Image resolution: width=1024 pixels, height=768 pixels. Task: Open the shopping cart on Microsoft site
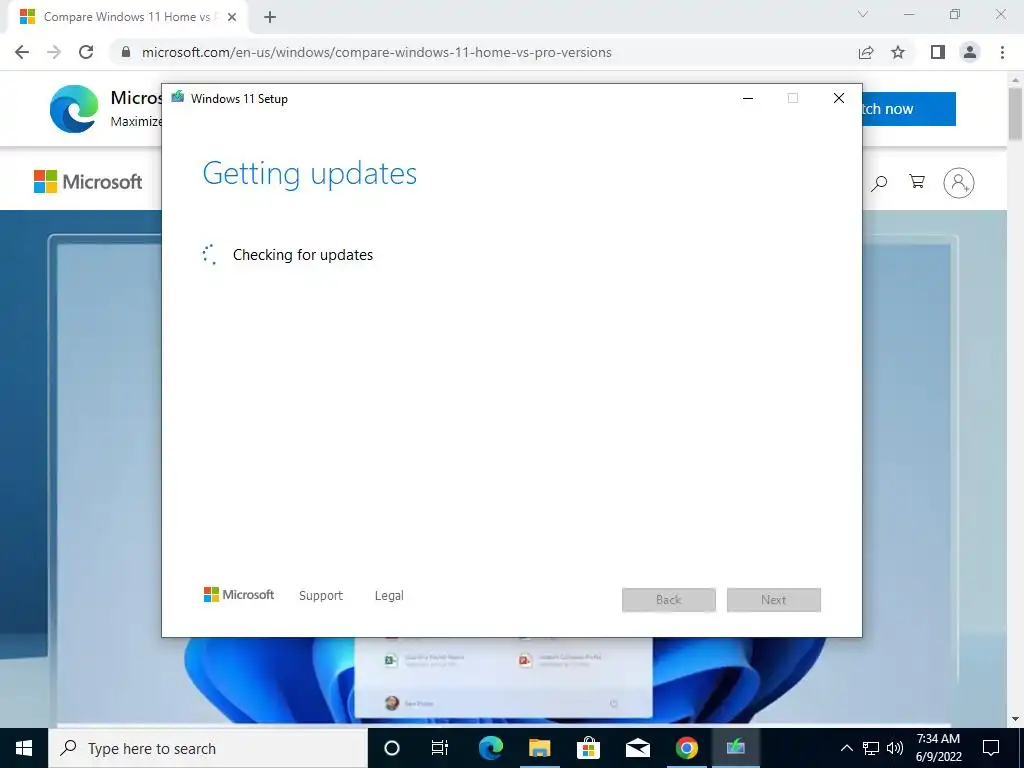tap(917, 182)
